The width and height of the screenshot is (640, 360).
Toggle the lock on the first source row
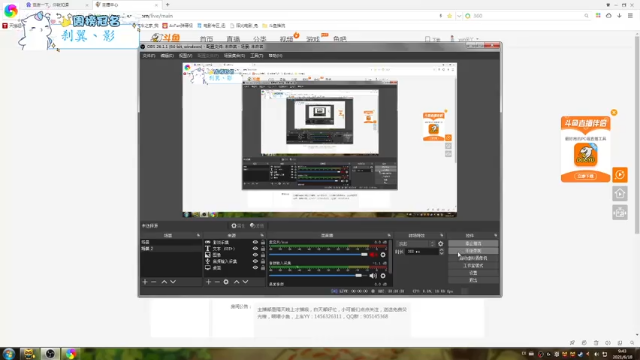(x=263, y=242)
